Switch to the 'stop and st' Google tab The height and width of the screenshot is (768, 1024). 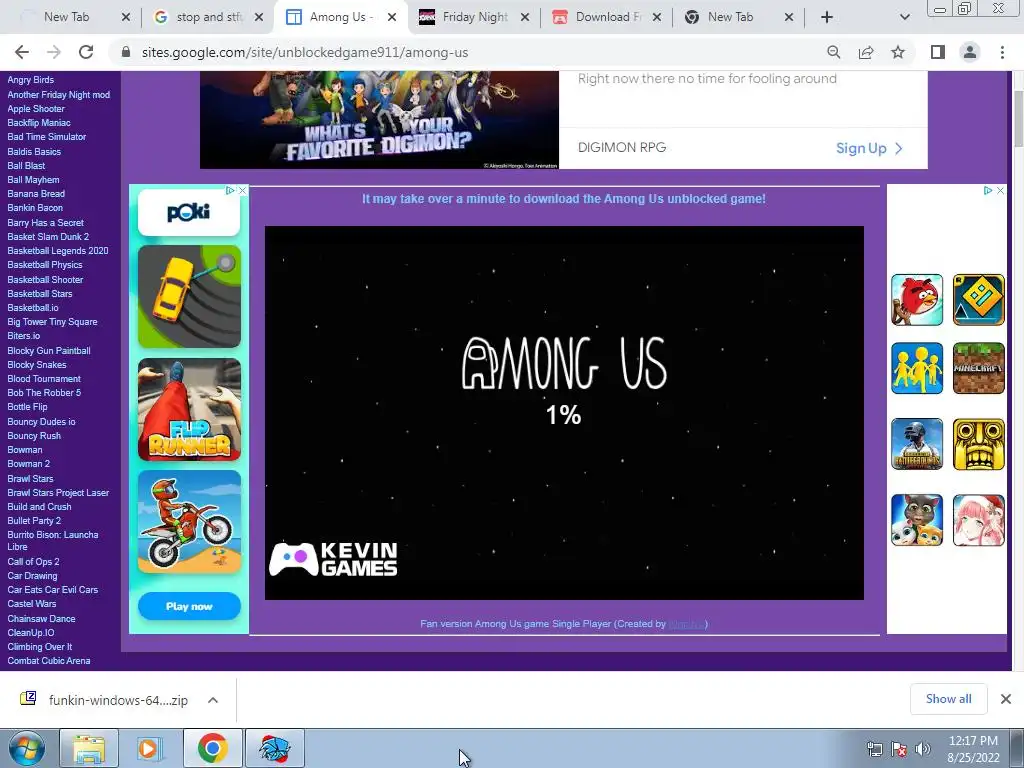pyautogui.click(x=208, y=17)
